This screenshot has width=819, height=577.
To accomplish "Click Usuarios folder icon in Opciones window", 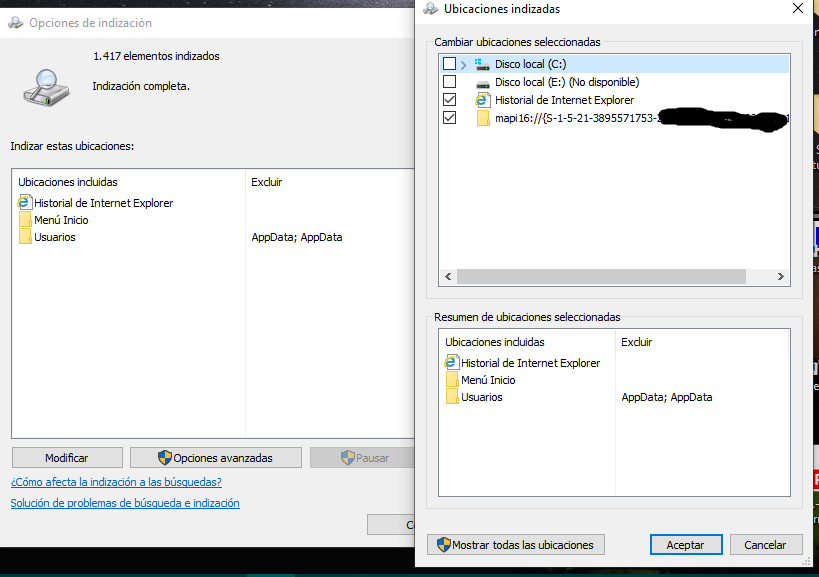I will click(25, 237).
